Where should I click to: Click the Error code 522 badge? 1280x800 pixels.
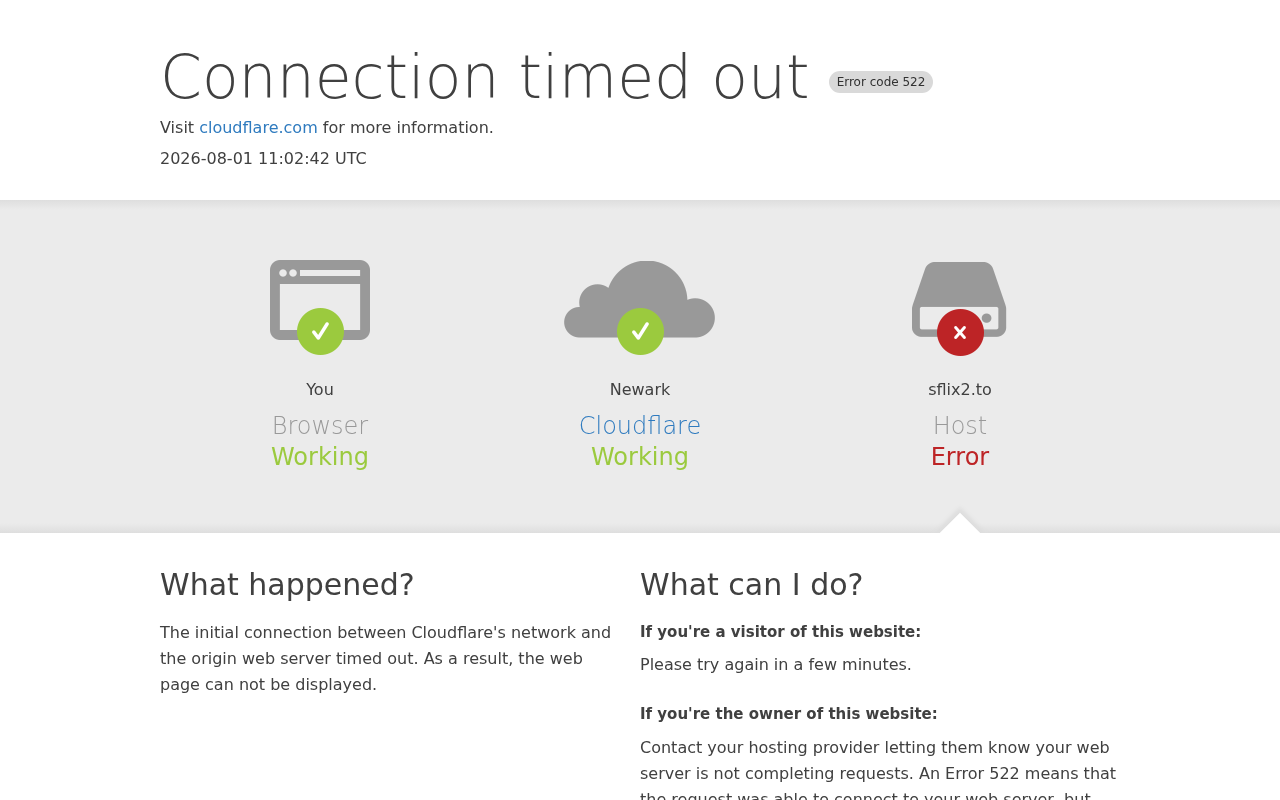(x=881, y=82)
